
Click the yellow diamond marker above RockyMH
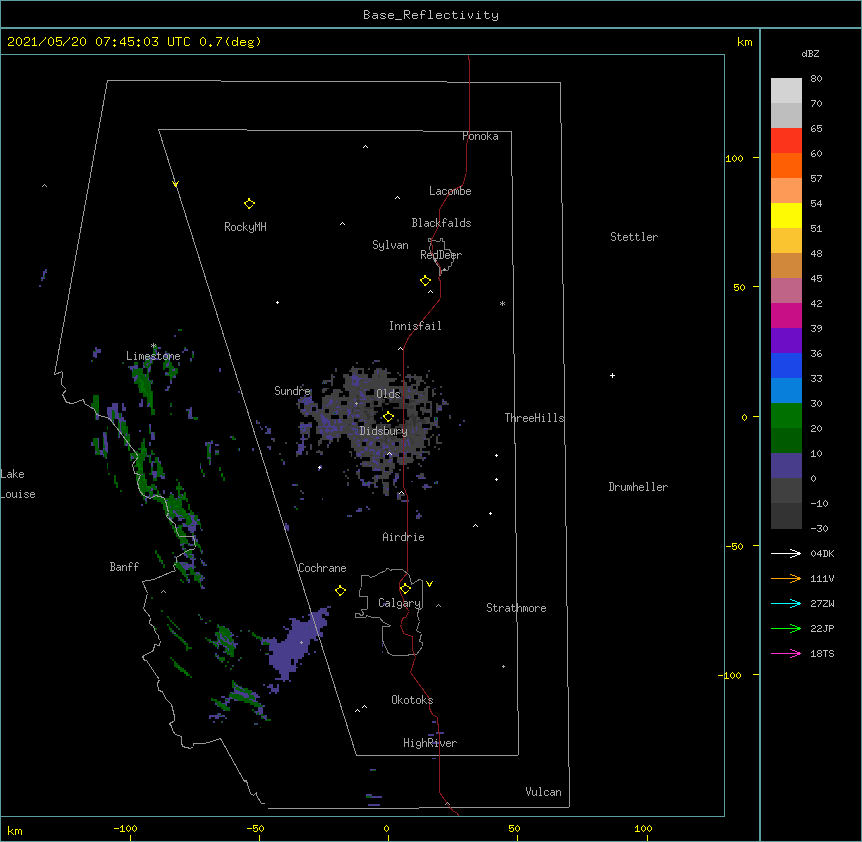pyautogui.click(x=249, y=204)
